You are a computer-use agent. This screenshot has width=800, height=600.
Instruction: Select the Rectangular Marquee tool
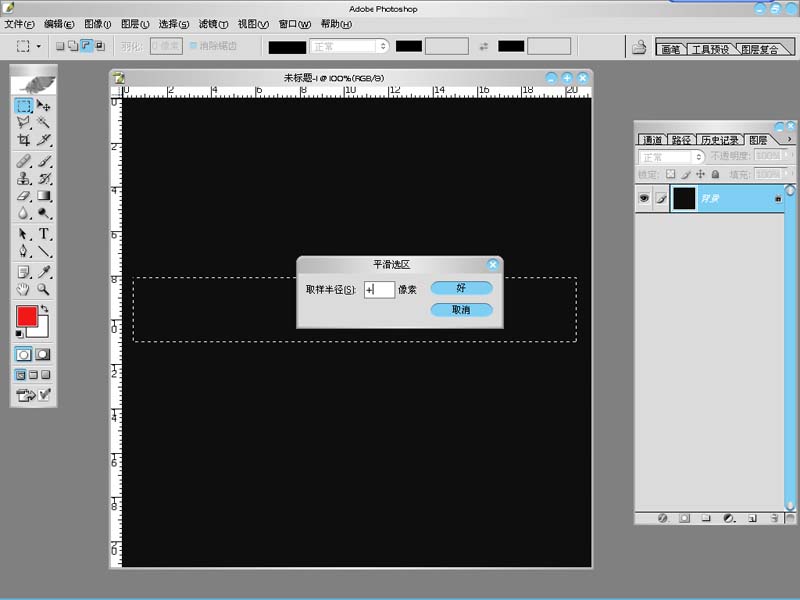23,105
